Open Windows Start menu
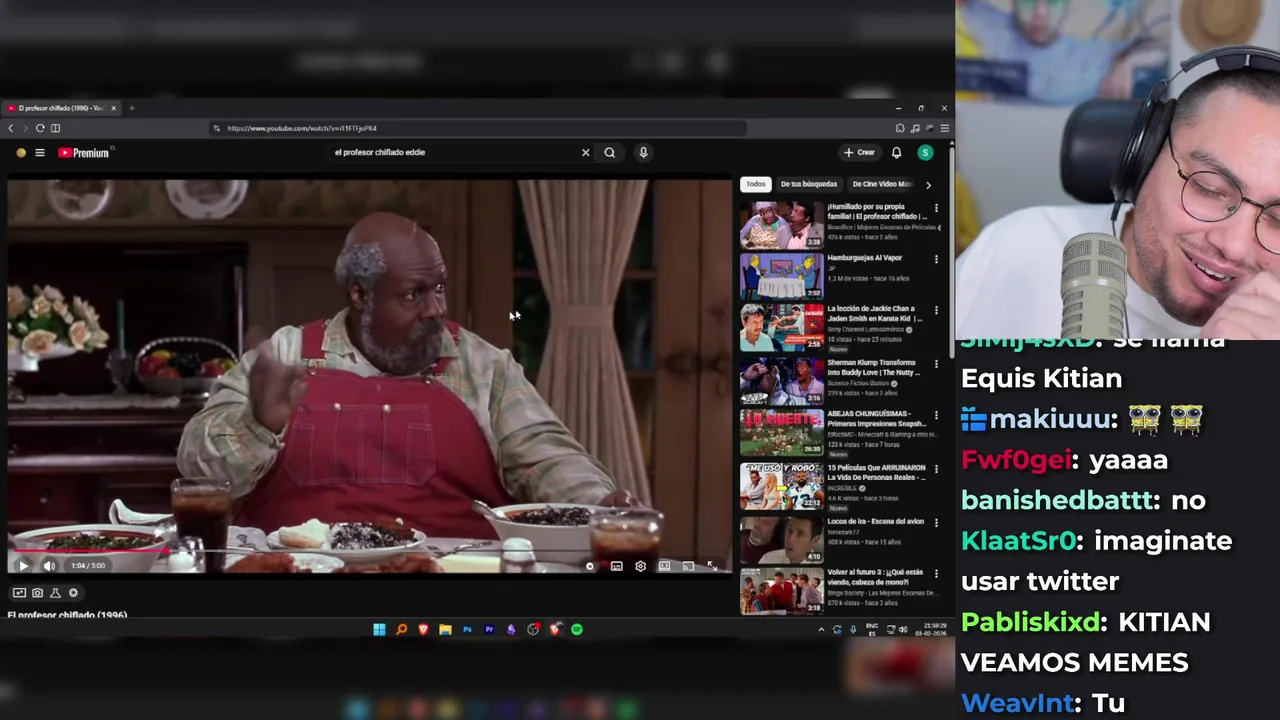1280x720 pixels. coord(379,629)
